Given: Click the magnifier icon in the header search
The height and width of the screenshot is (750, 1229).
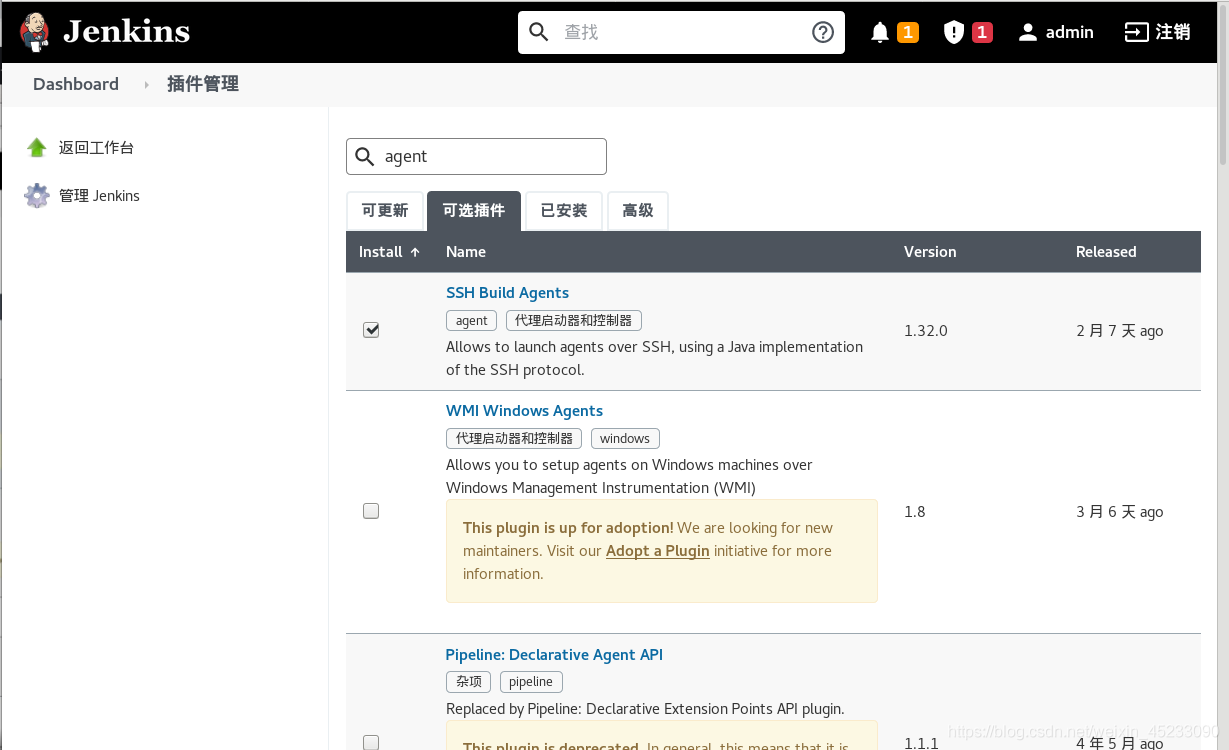Looking at the screenshot, I should click(x=539, y=32).
